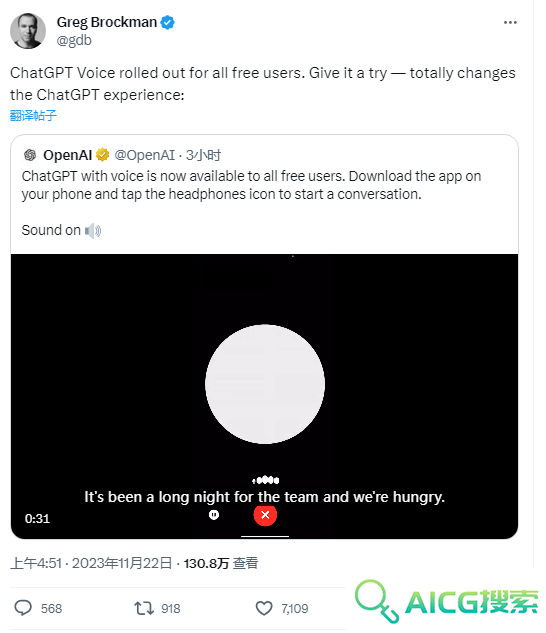
Task: Open the @OpenAI handle in quoted post
Action: point(145,155)
